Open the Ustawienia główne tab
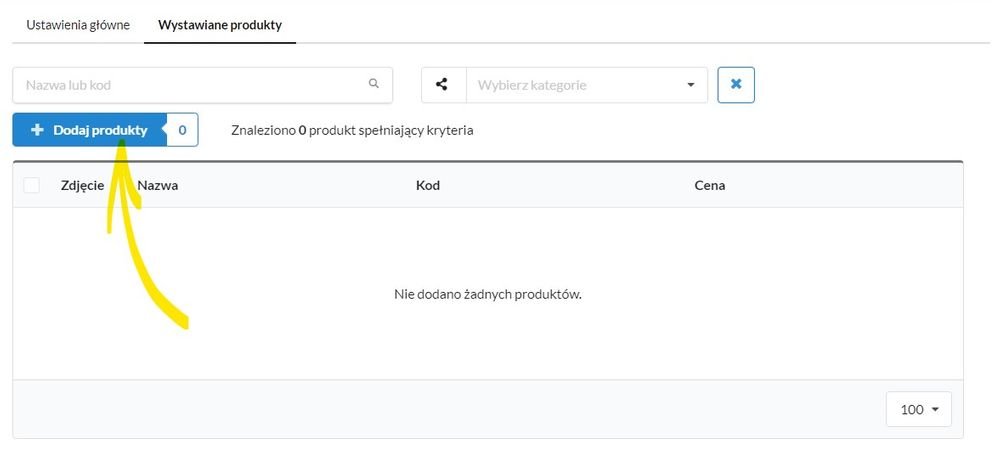 click(x=78, y=26)
